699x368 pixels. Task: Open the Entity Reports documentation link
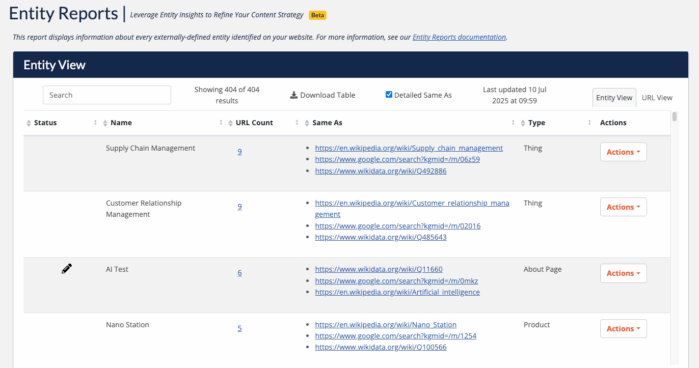(x=459, y=37)
